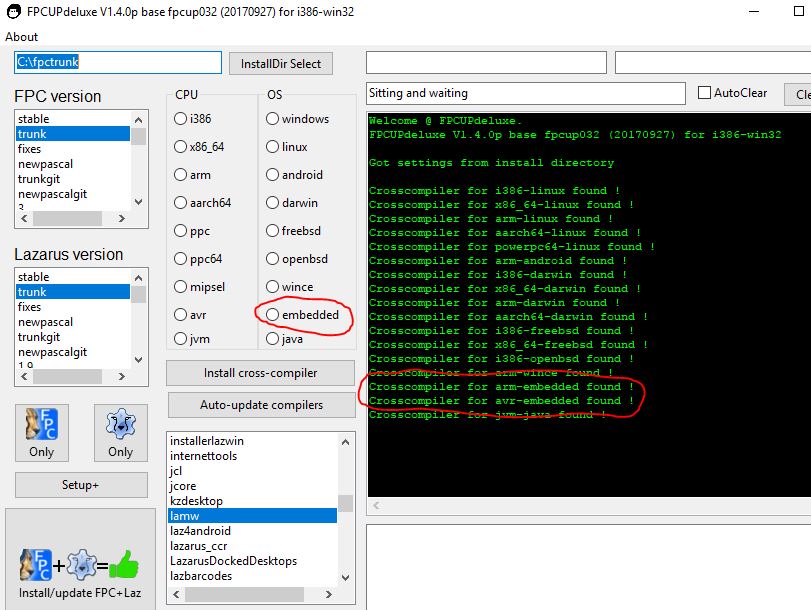Select fixes in FPC version list
Screen dimensions: 811x610
(73, 149)
